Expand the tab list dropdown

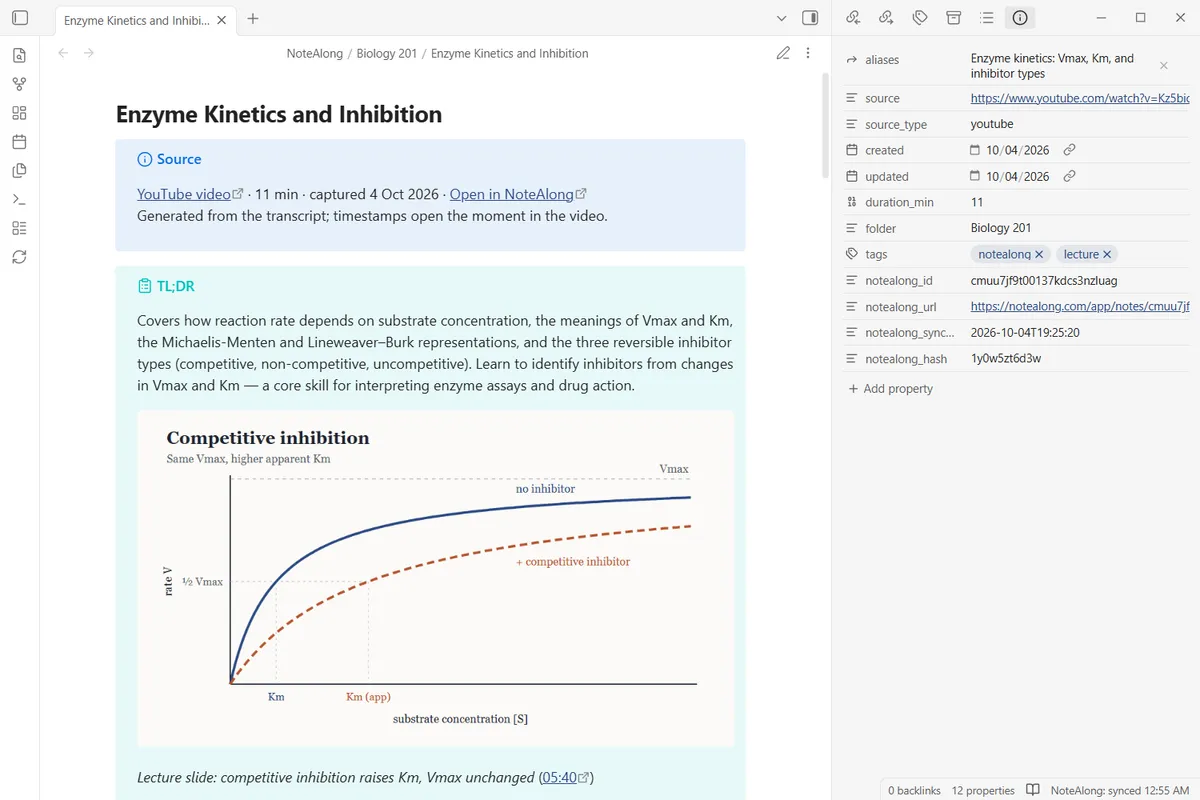[782, 18]
